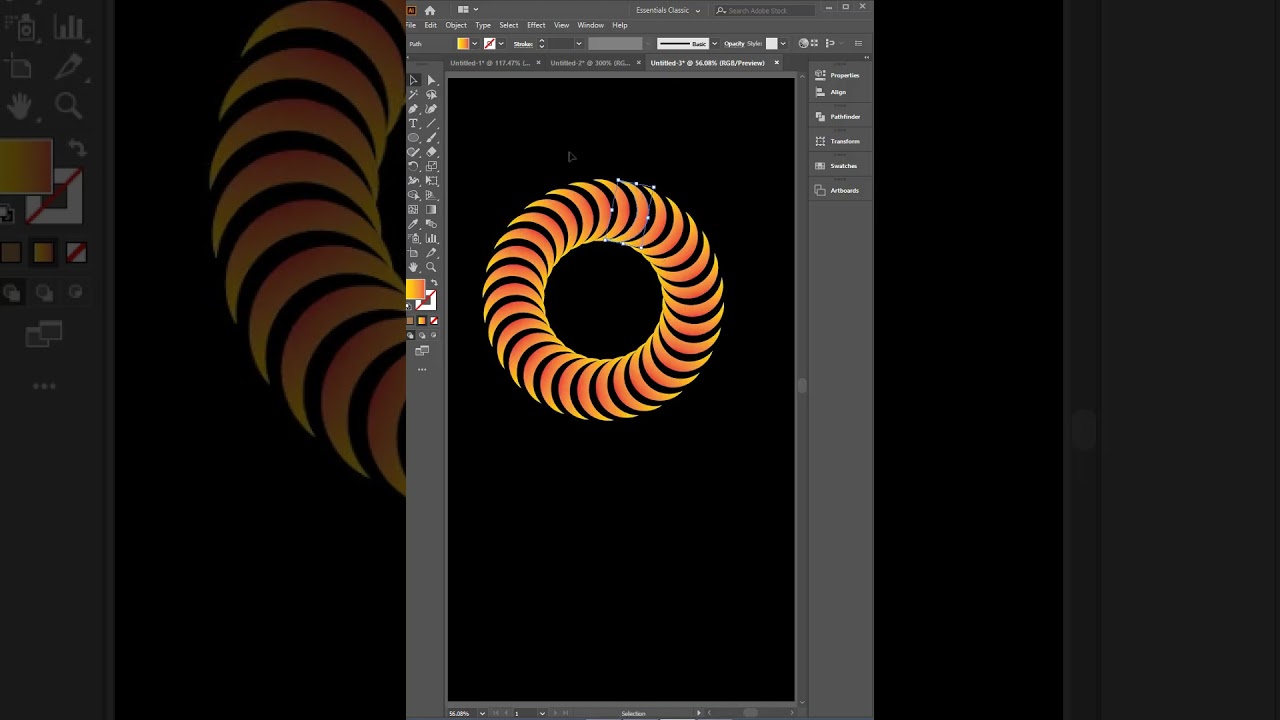Select the Selection tool arrow

coord(413,80)
